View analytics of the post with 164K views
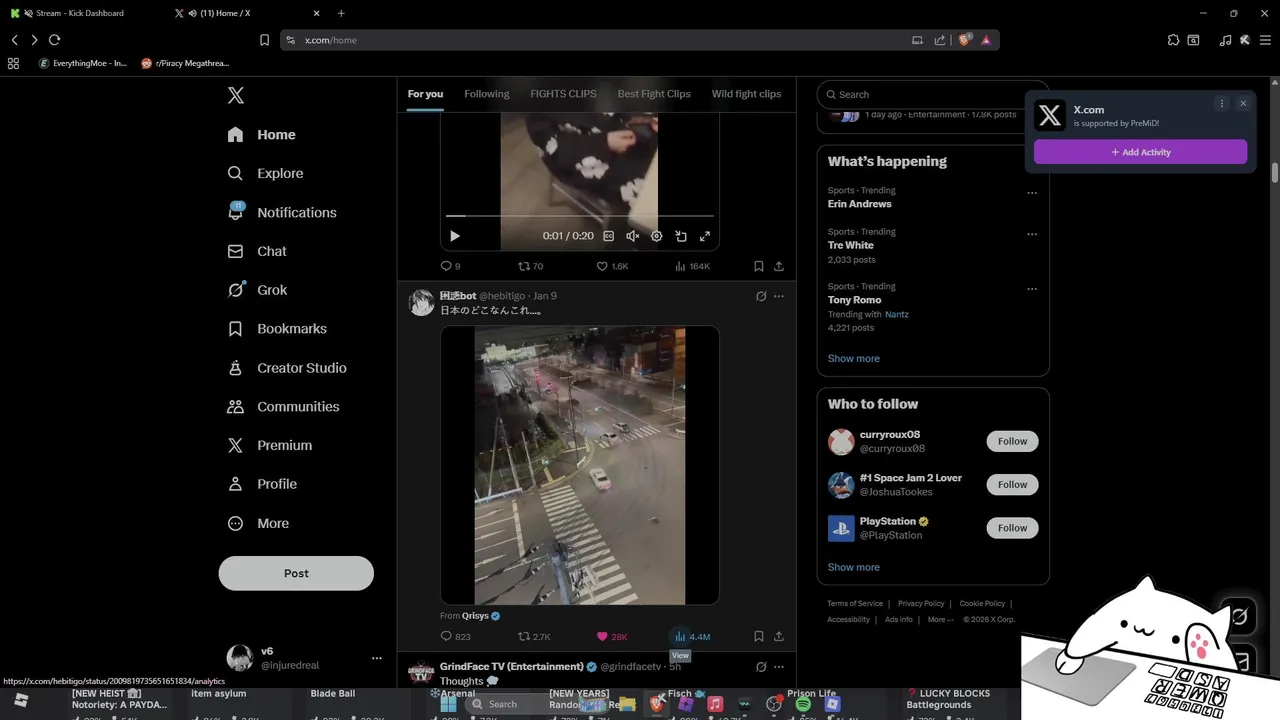 692,266
